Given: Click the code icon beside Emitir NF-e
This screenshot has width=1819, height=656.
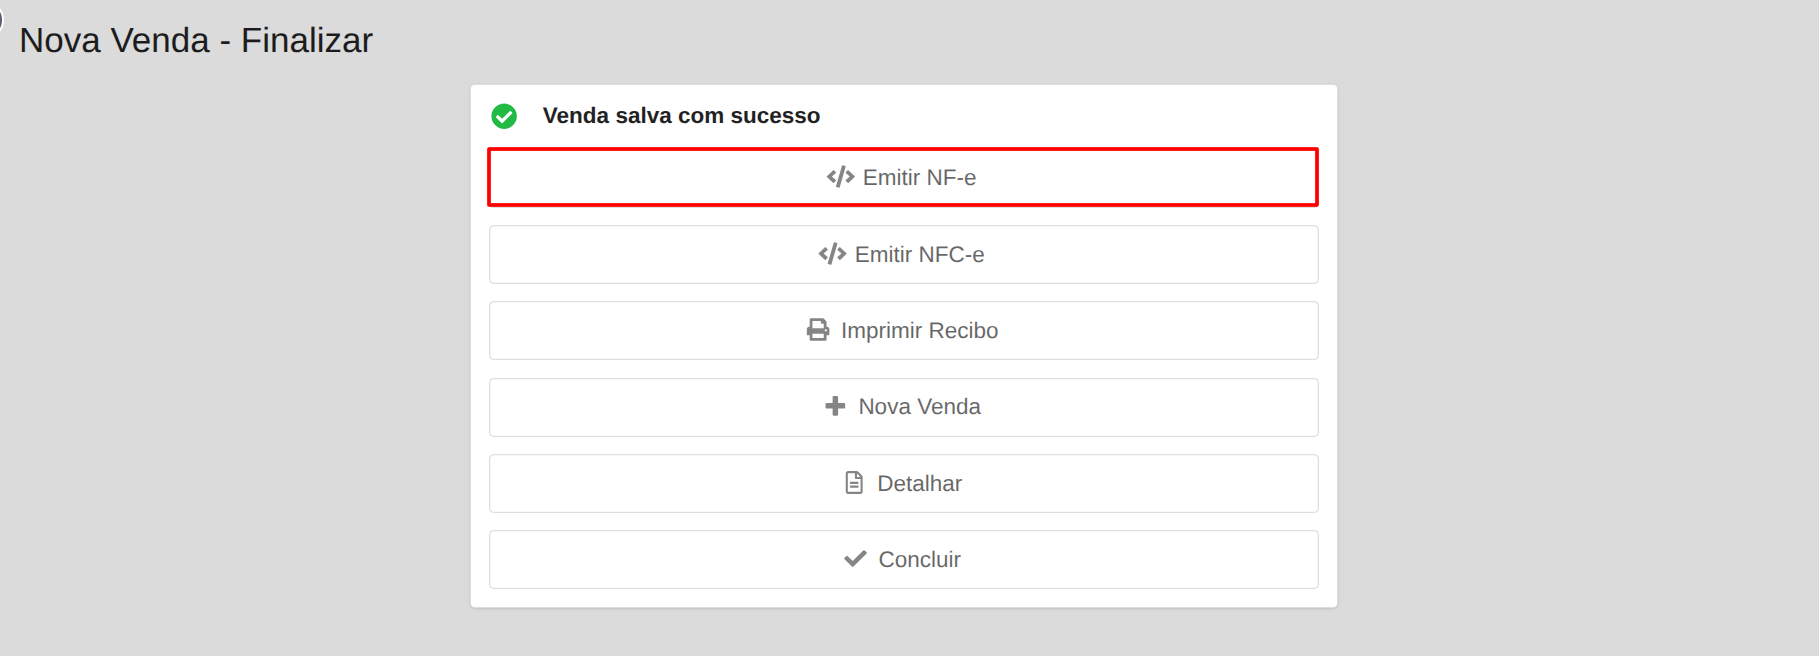Looking at the screenshot, I should (x=840, y=177).
